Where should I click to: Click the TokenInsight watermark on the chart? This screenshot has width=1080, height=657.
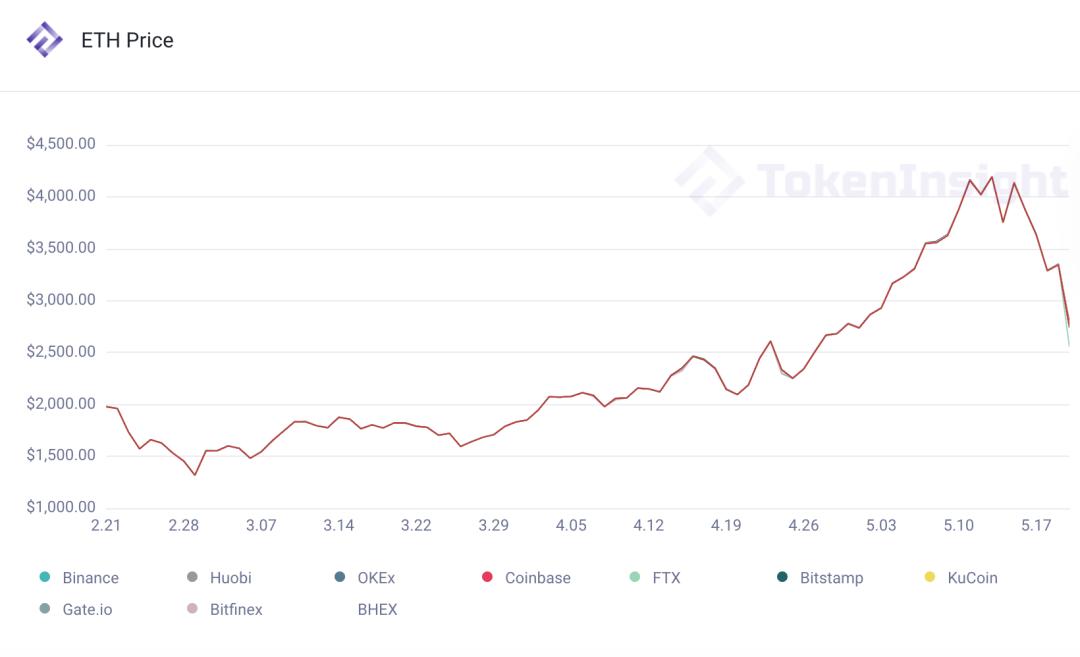click(872, 182)
